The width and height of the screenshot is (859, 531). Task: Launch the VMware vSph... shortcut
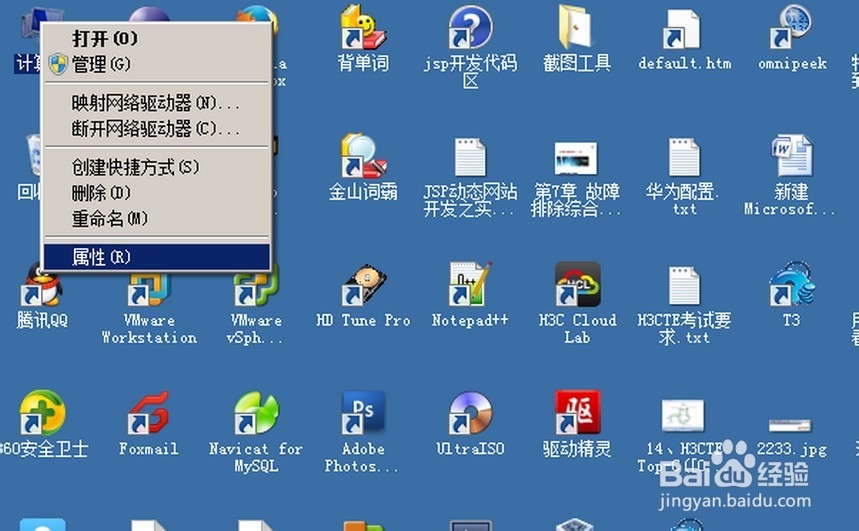(256, 286)
